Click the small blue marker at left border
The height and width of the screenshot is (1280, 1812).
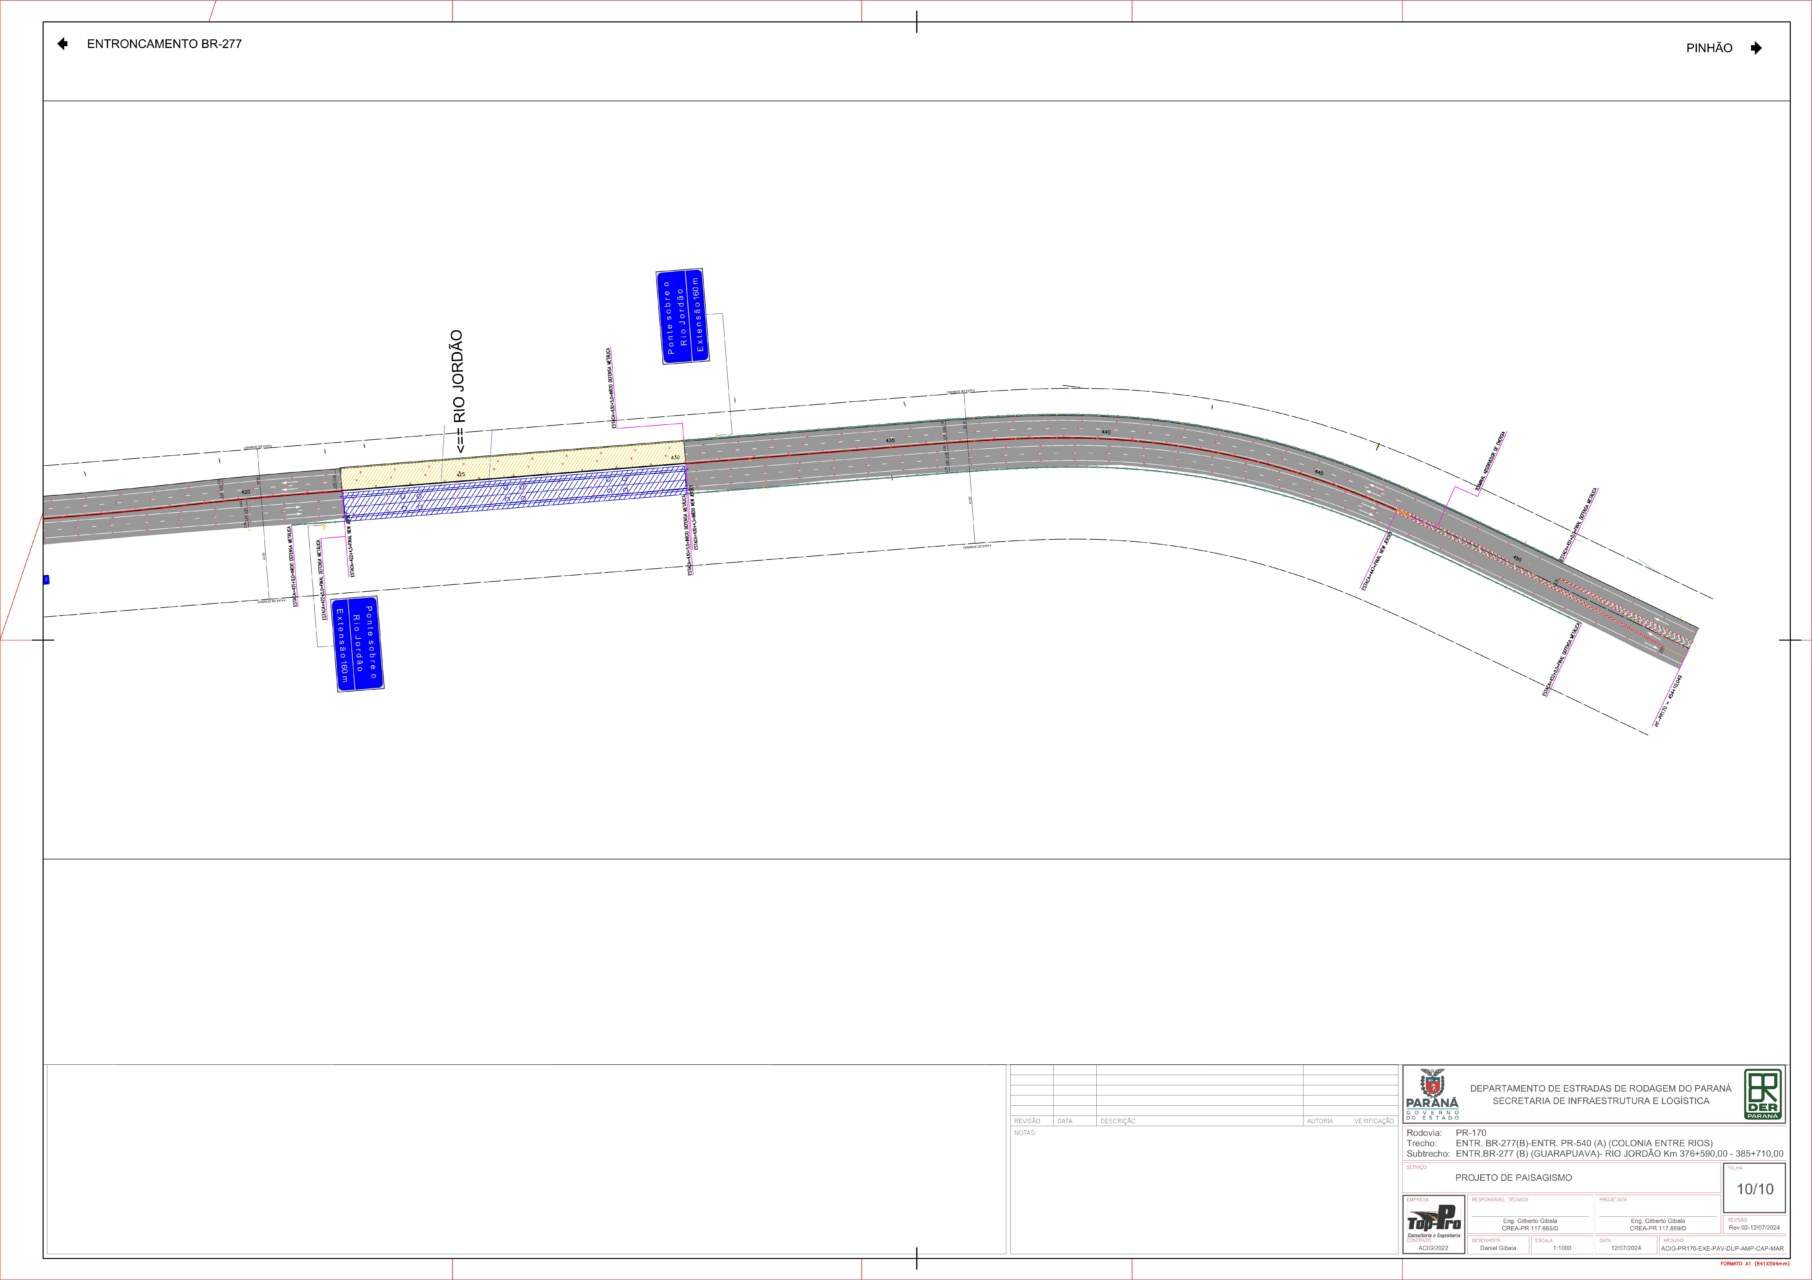pos(46,580)
